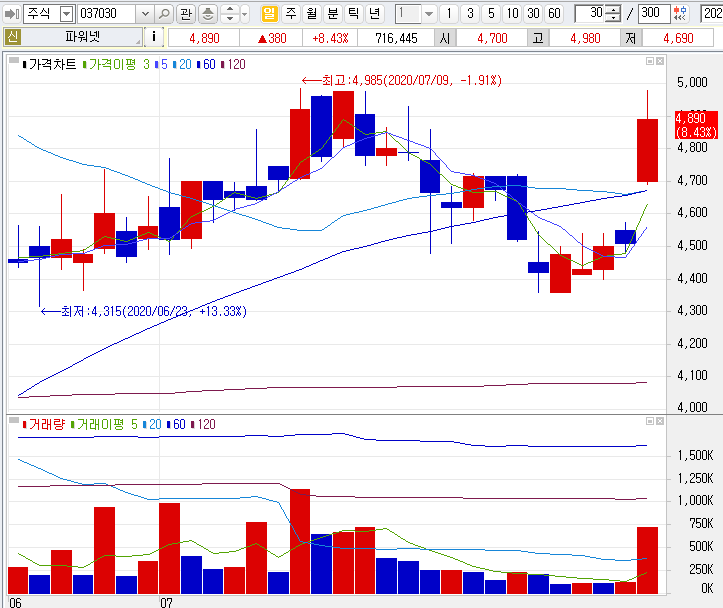
Task: Click the 60-day volume average legend
Action: point(176,425)
